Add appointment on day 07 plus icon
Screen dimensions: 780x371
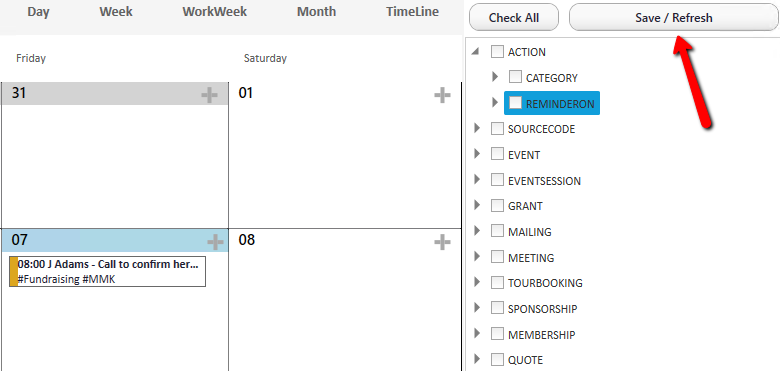coord(215,242)
